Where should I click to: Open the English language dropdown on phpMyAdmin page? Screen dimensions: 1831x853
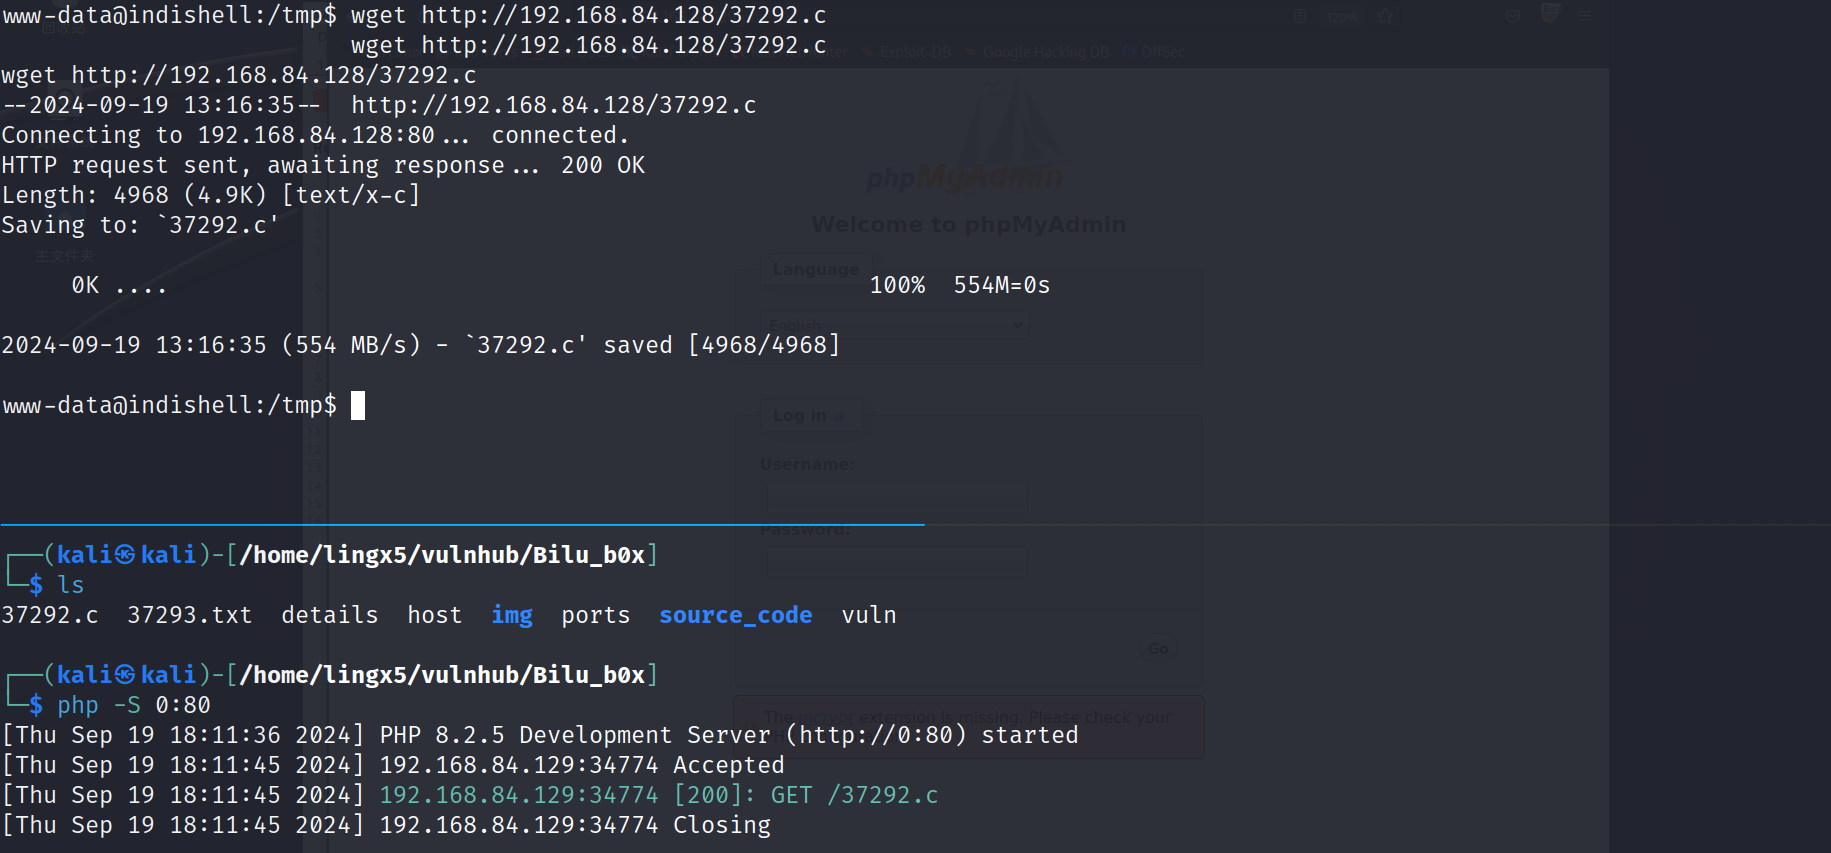click(x=895, y=325)
